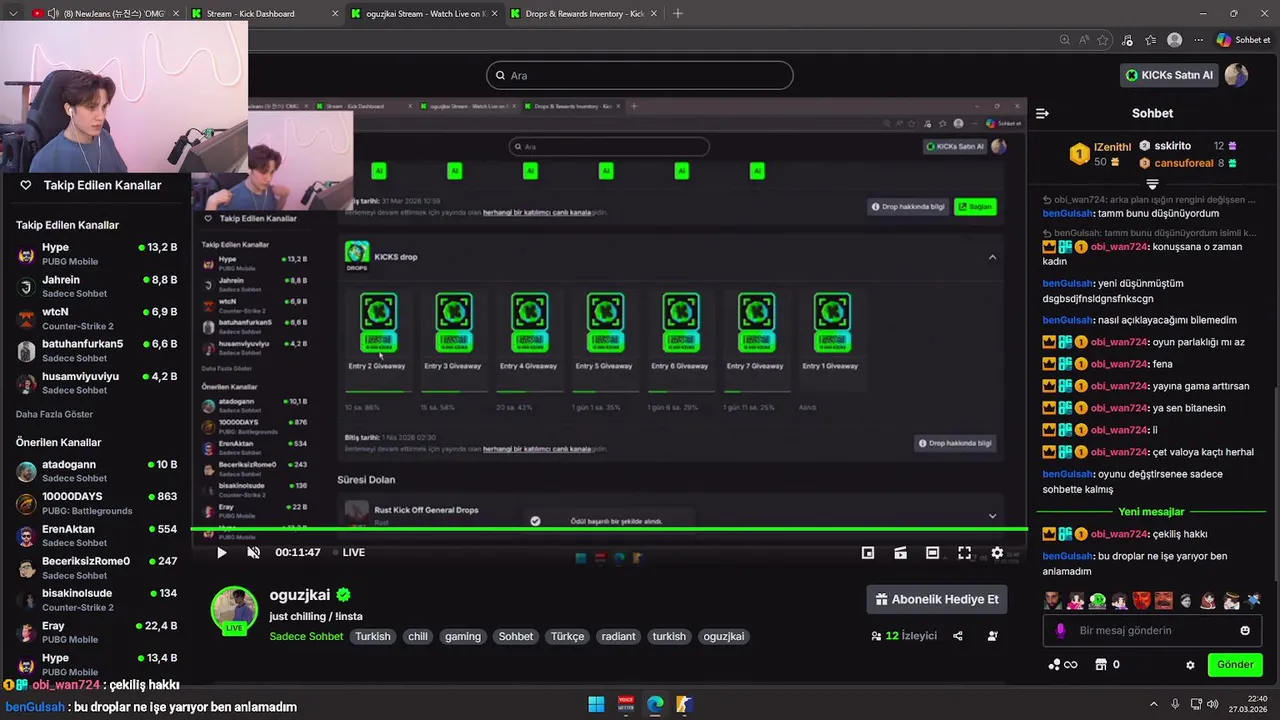Open Microsoft Edge on taskbar
1280x720 pixels.
655,704
